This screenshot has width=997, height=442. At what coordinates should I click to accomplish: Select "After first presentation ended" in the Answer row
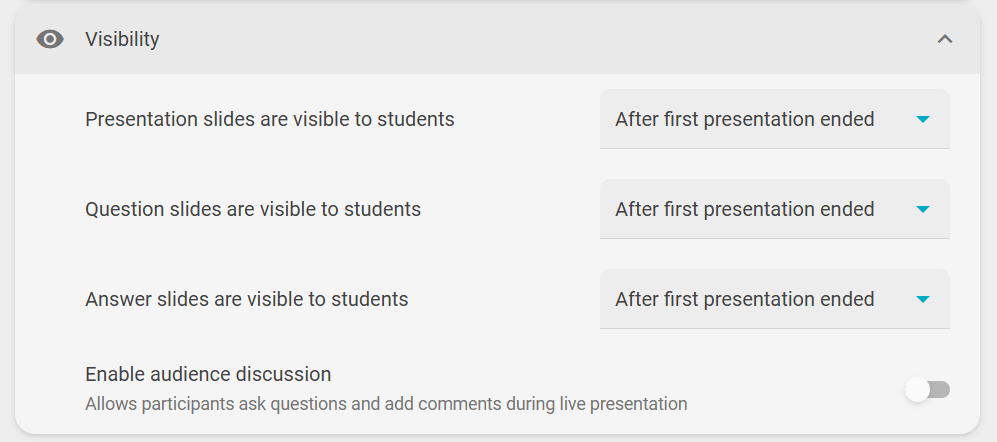[745, 299]
